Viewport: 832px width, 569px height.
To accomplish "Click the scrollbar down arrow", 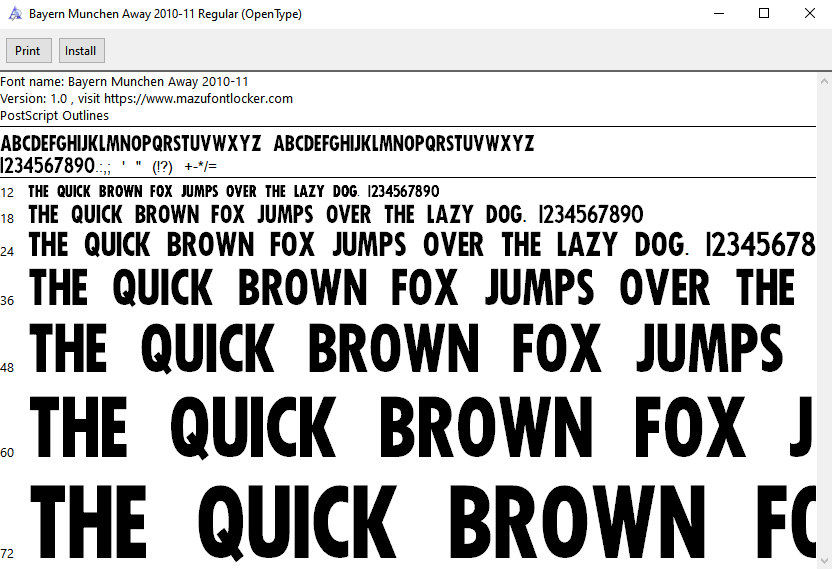I will pyautogui.click(x=824, y=561).
